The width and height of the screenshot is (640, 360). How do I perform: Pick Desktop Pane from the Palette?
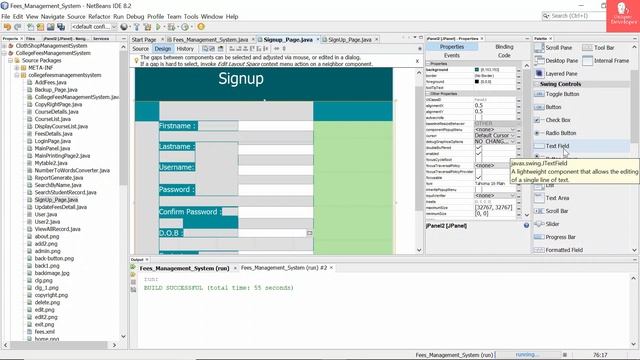click(556, 61)
